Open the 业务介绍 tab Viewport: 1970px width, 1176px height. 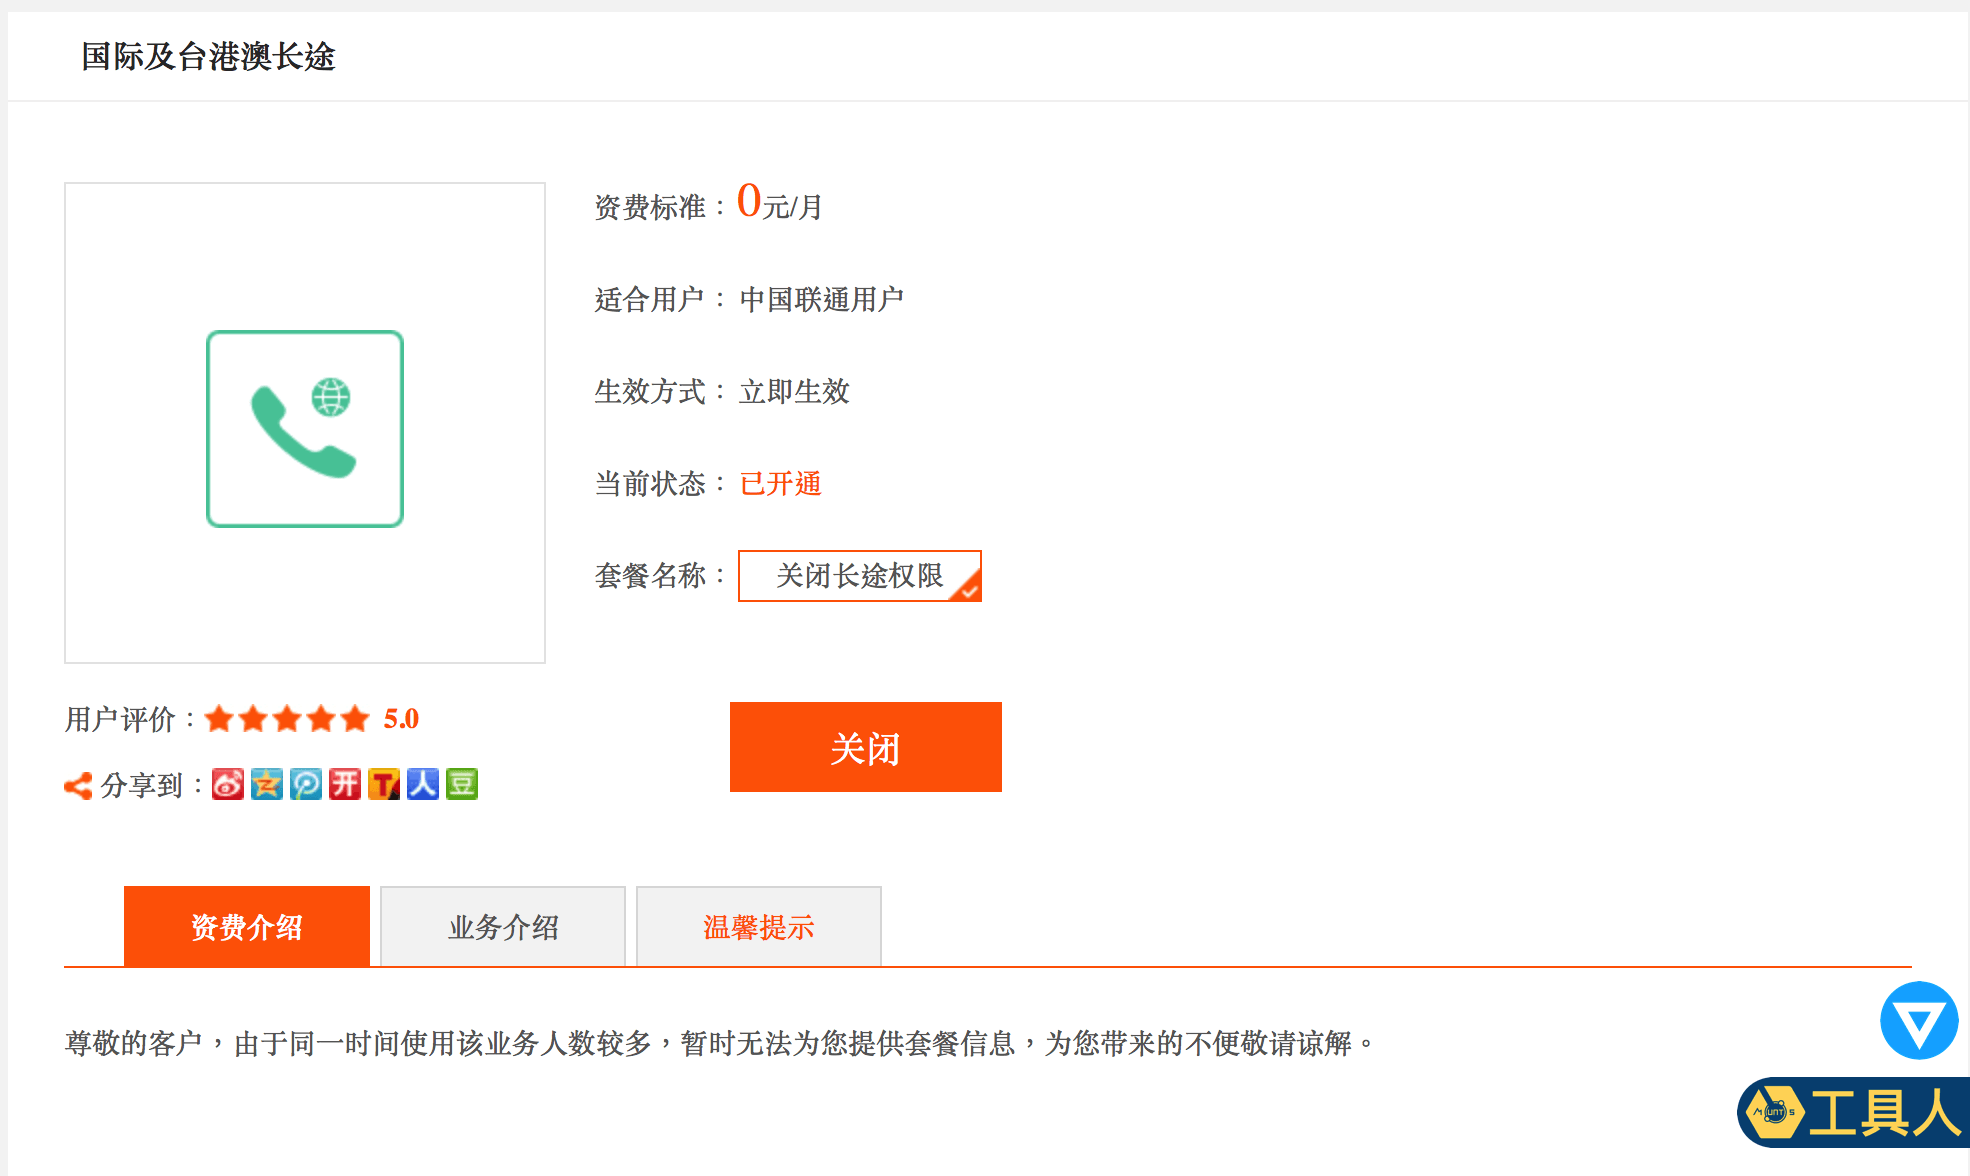click(x=503, y=926)
